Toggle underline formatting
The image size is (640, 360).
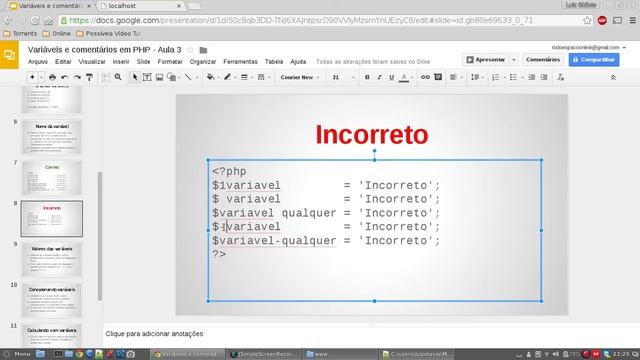coord(391,77)
